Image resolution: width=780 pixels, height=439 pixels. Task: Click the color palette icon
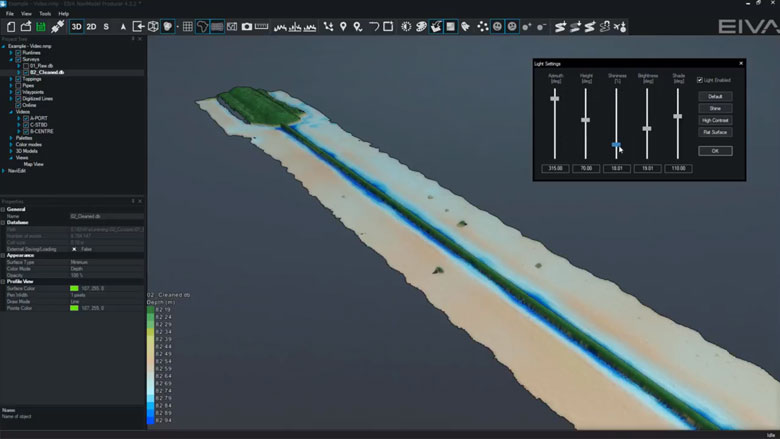pyautogui.click(x=421, y=26)
